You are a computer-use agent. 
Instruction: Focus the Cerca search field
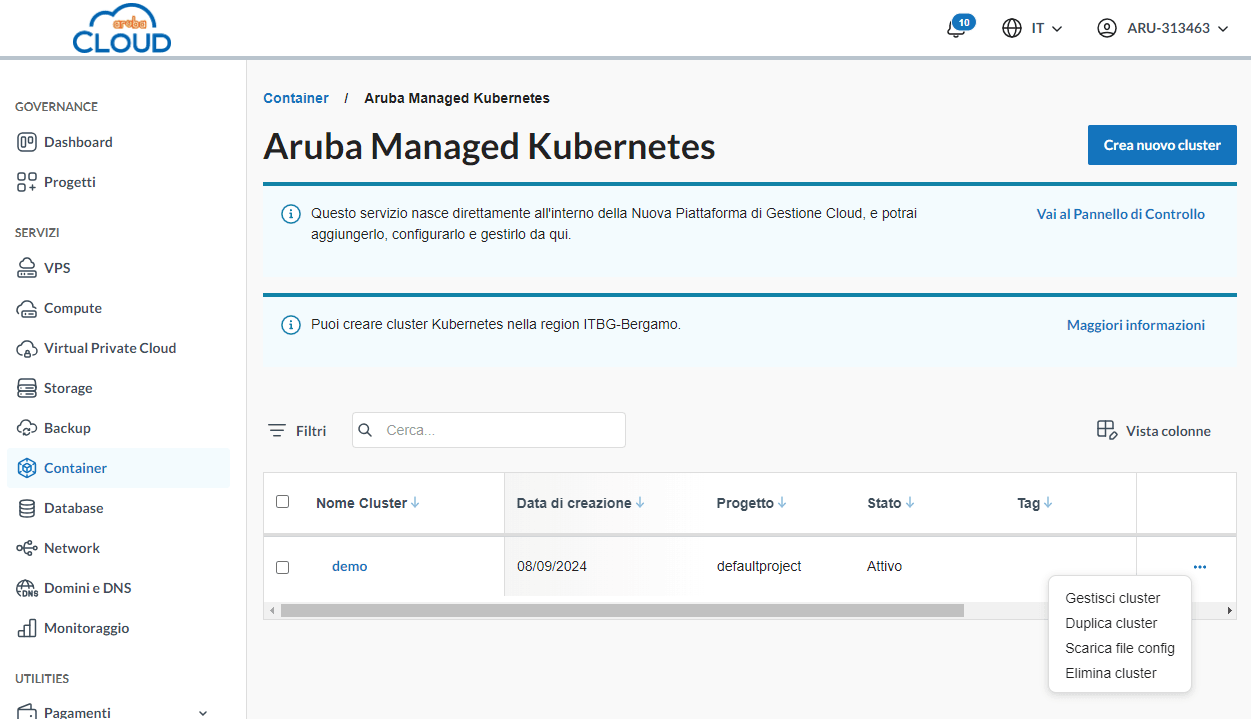pyautogui.click(x=500, y=430)
